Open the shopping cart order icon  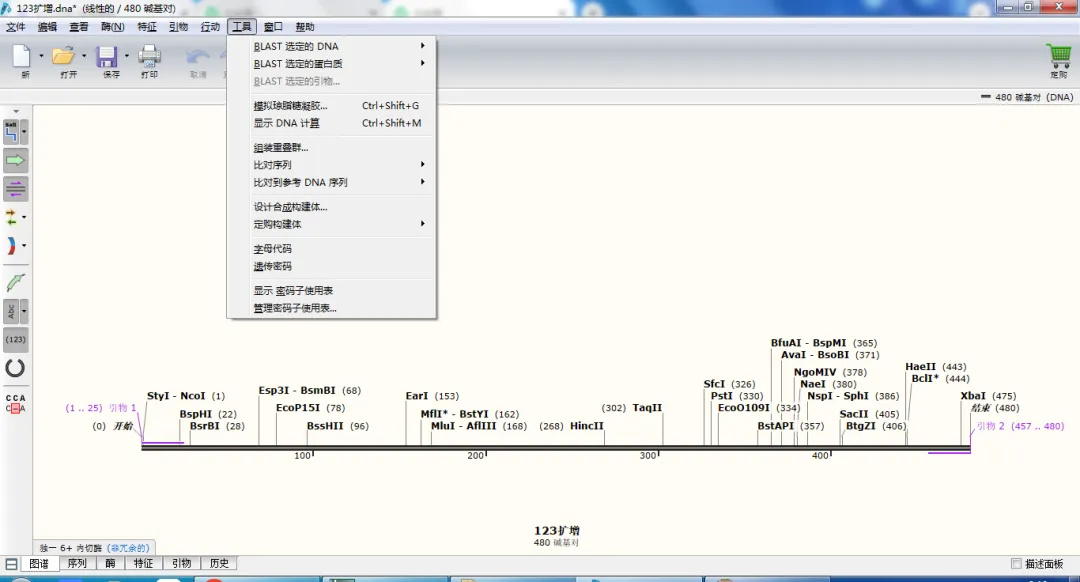(1058, 56)
